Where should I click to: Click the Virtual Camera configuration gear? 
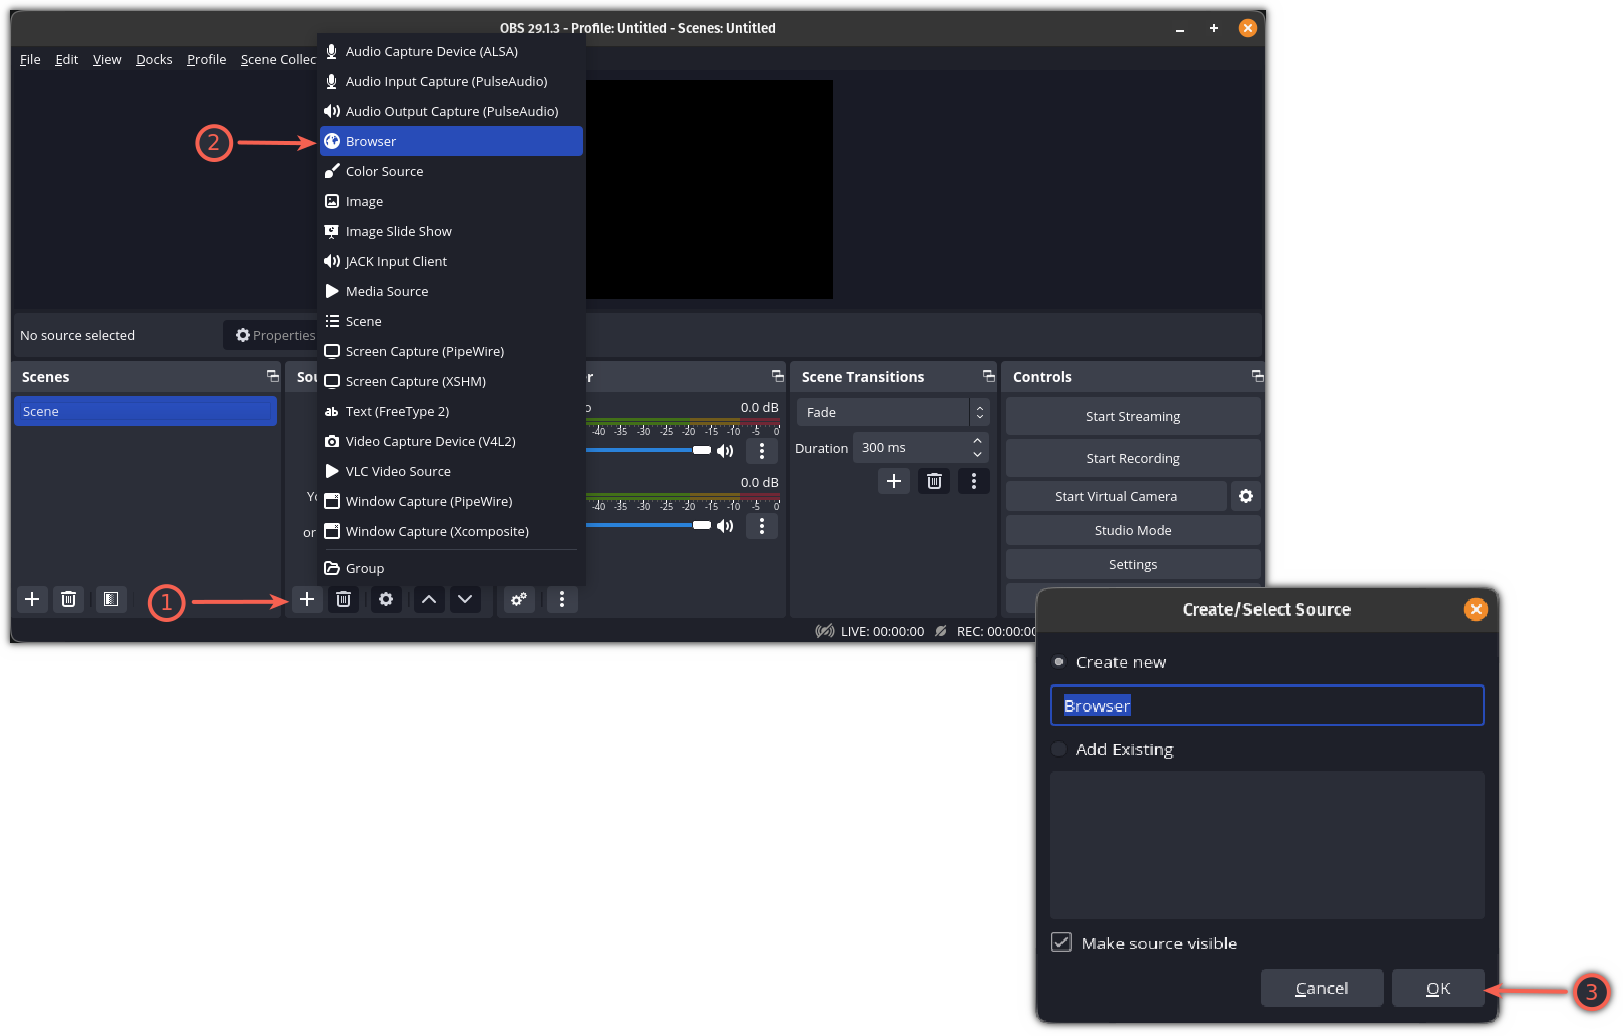(x=1245, y=496)
